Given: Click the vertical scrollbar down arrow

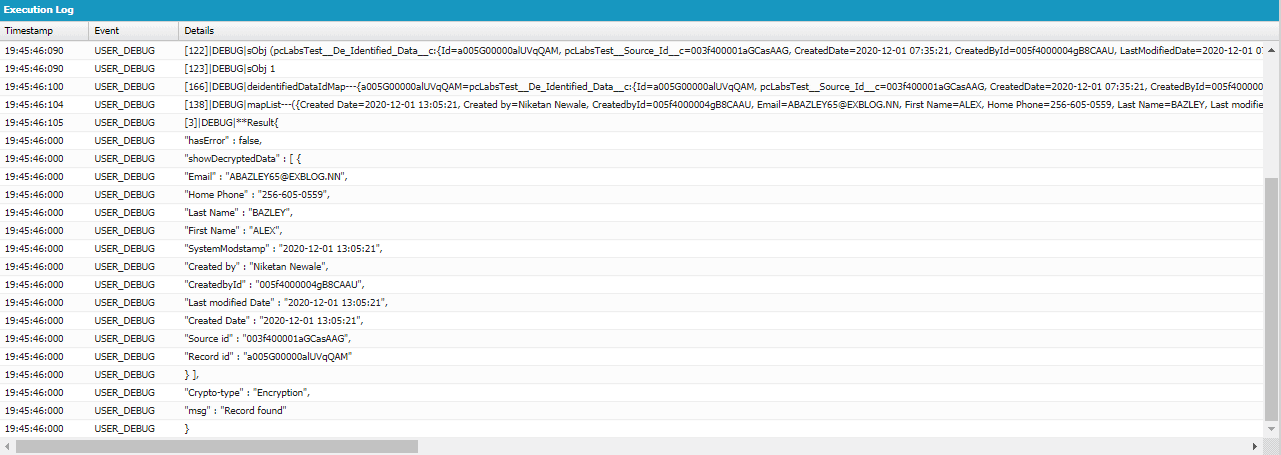Looking at the screenshot, I should [x=1272, y=429].
